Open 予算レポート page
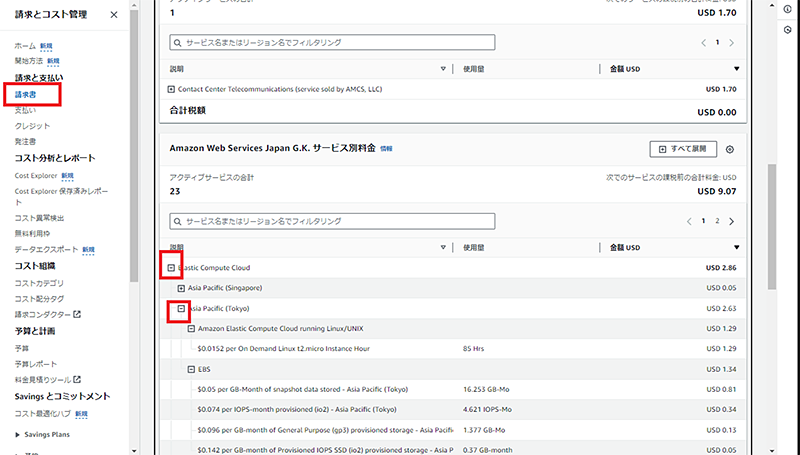Image resolution: width=800 pixels, height=455 pixels. click(x=36, y=364)
